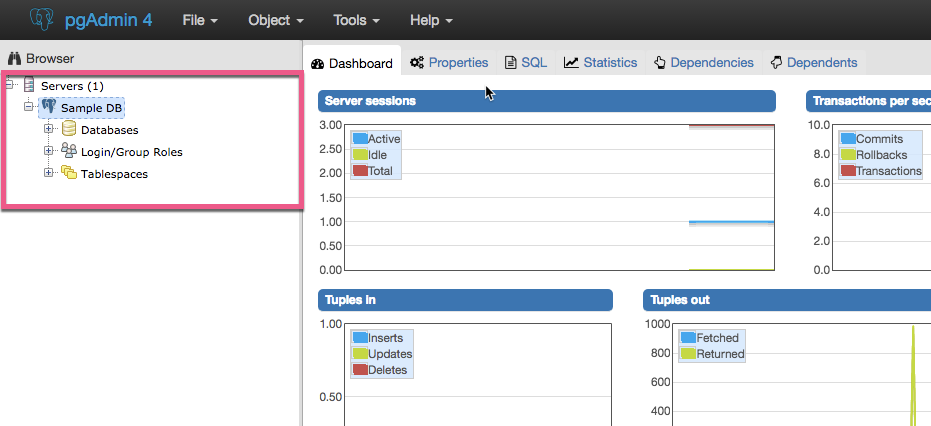Image resolution: width=931 pixels, height=426 pixels.
Task: Select Servers (1) in the browser tree
Action: pos(72,86)
